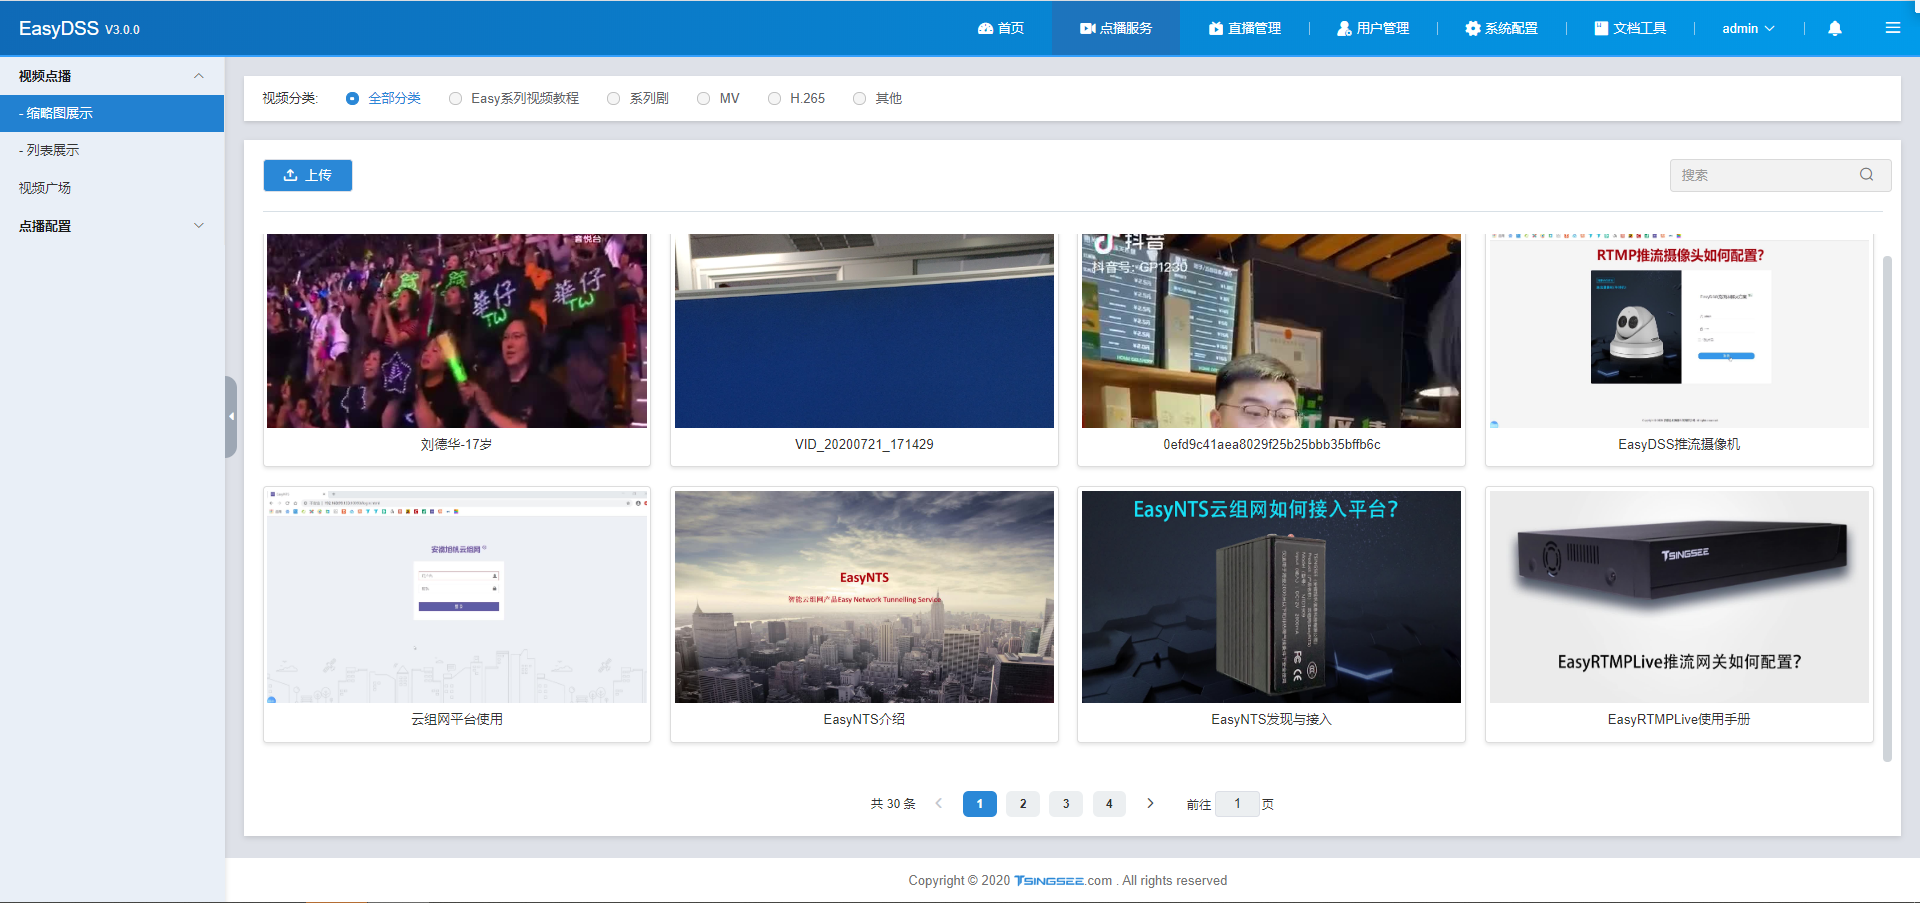1920x903 pixels.
Task: Click the EasyDSS V3.0.0 logo
Action: coord(79,28)
